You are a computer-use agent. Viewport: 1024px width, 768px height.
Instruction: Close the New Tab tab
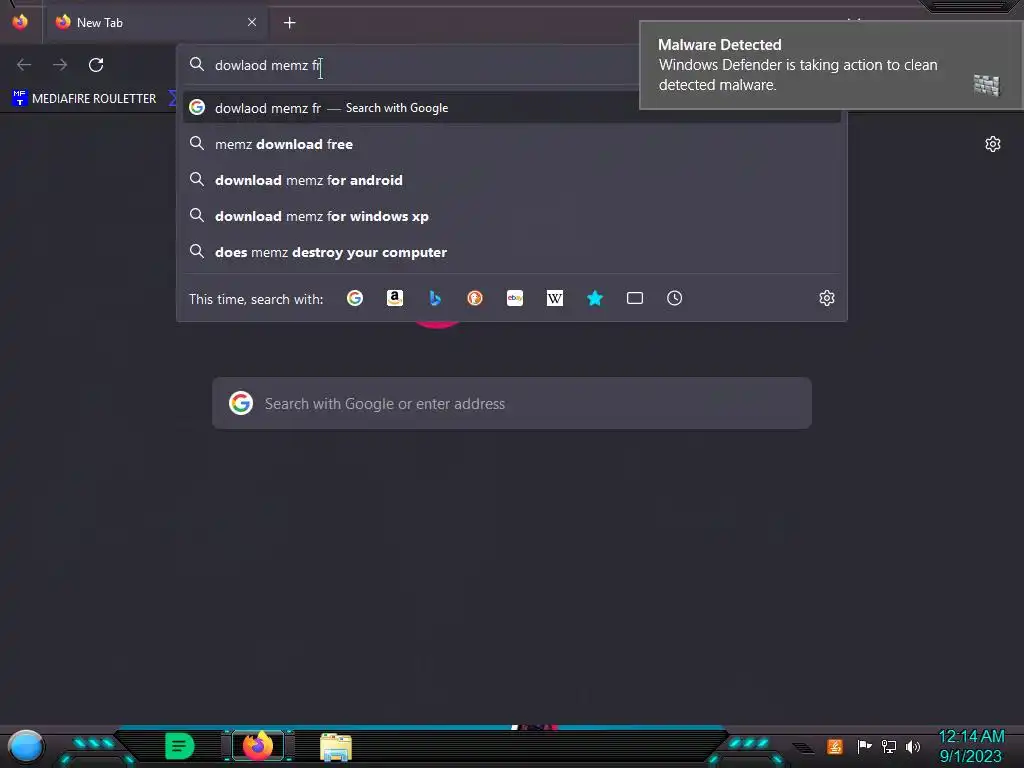point(252,22)
